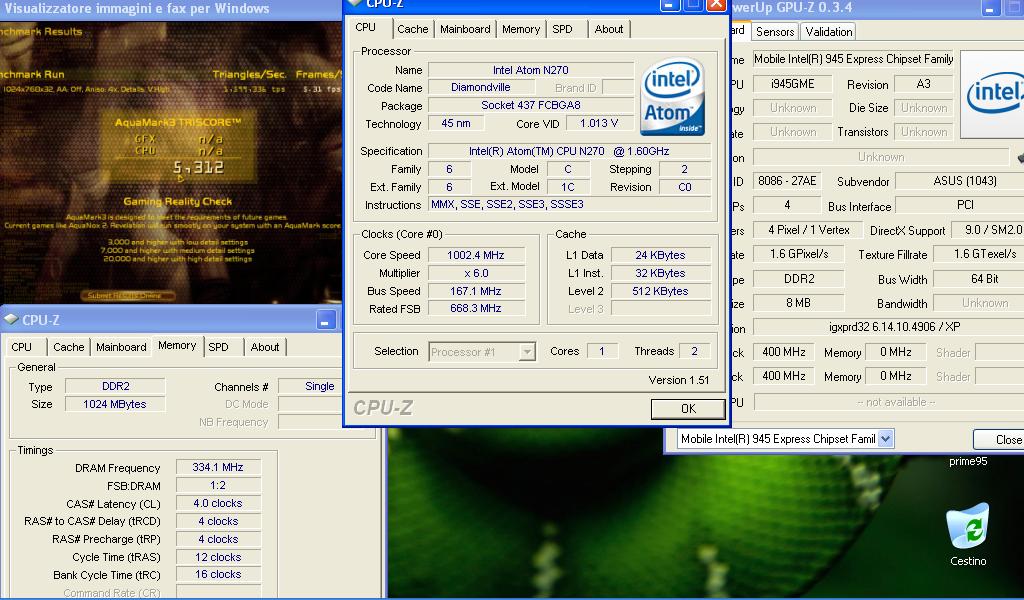The width and height of the screenshot is (1024, 600).
Task: Select Cache tab in the Memory CPU-Z window
Action: pyautogui.click(x=69, y=347)
